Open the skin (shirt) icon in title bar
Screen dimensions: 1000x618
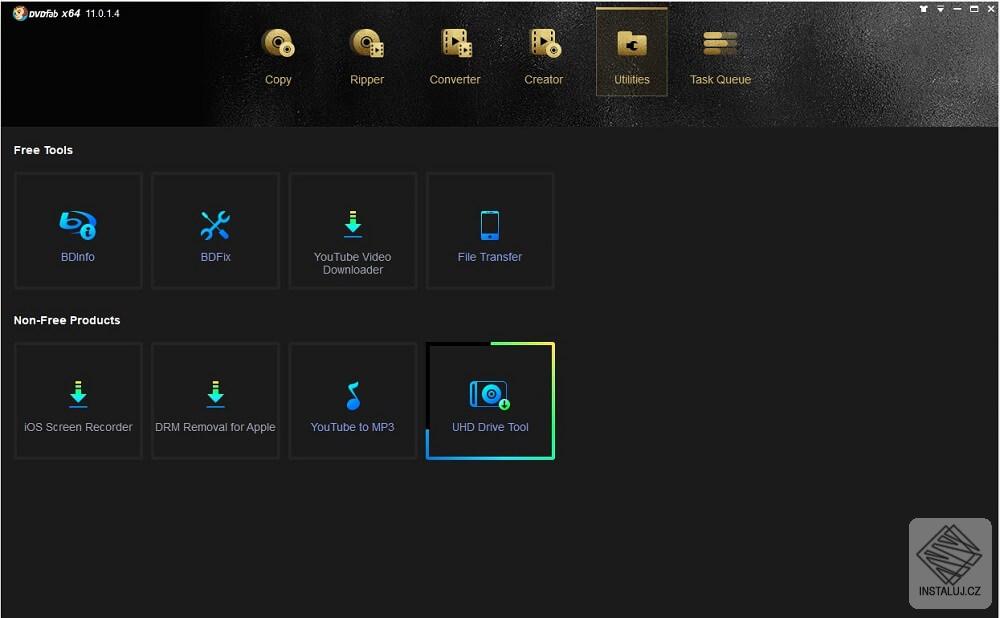923,9
